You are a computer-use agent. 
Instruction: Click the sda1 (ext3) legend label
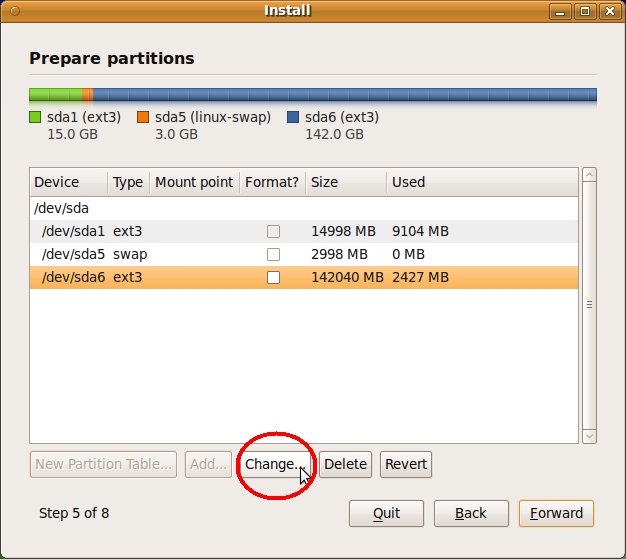84,117
